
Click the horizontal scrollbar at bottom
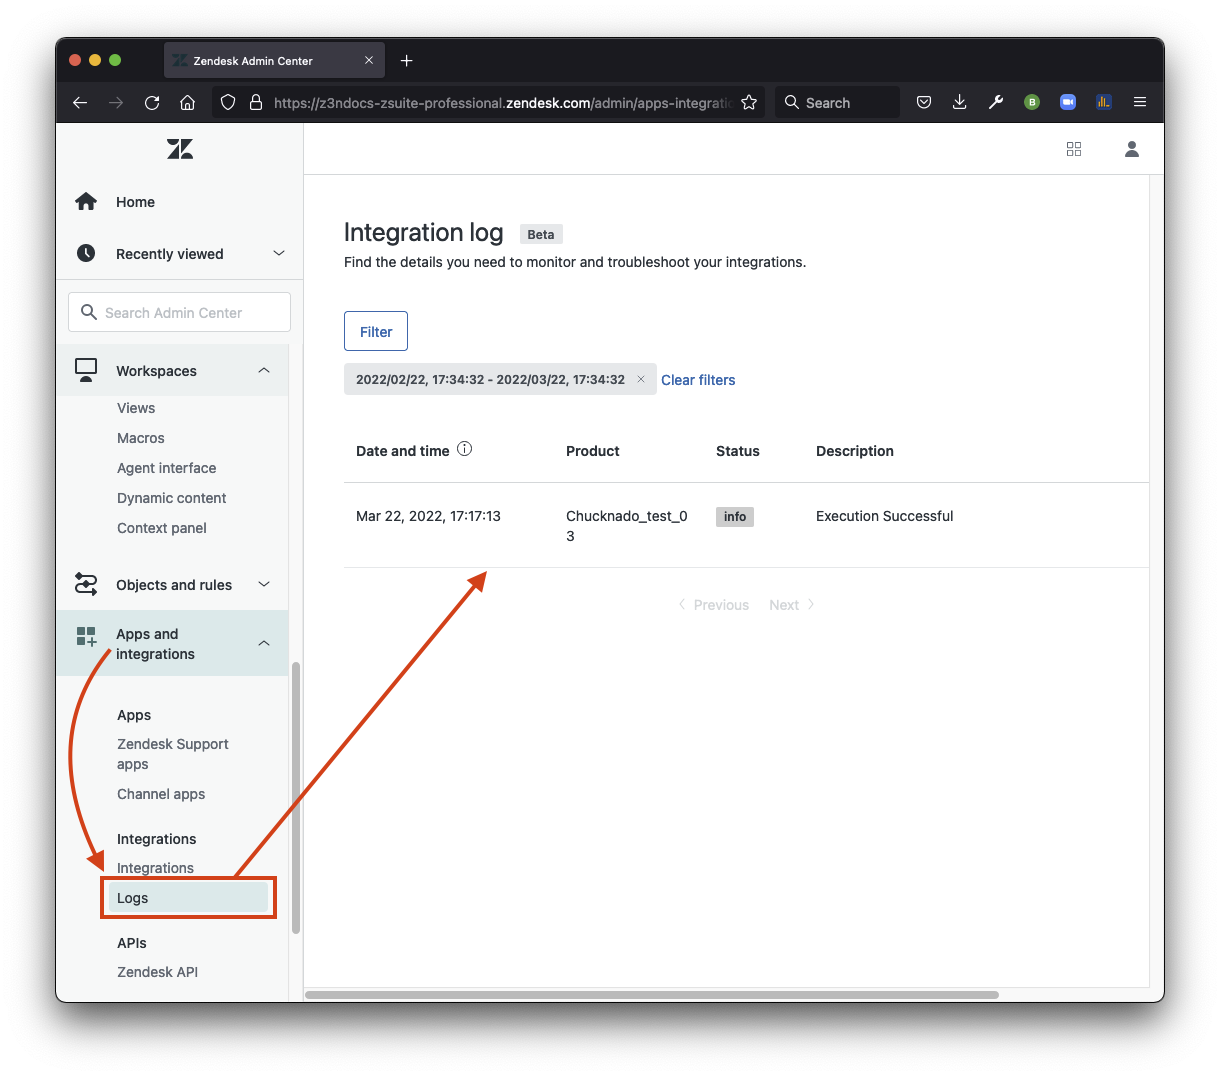(x=652, y=995)
